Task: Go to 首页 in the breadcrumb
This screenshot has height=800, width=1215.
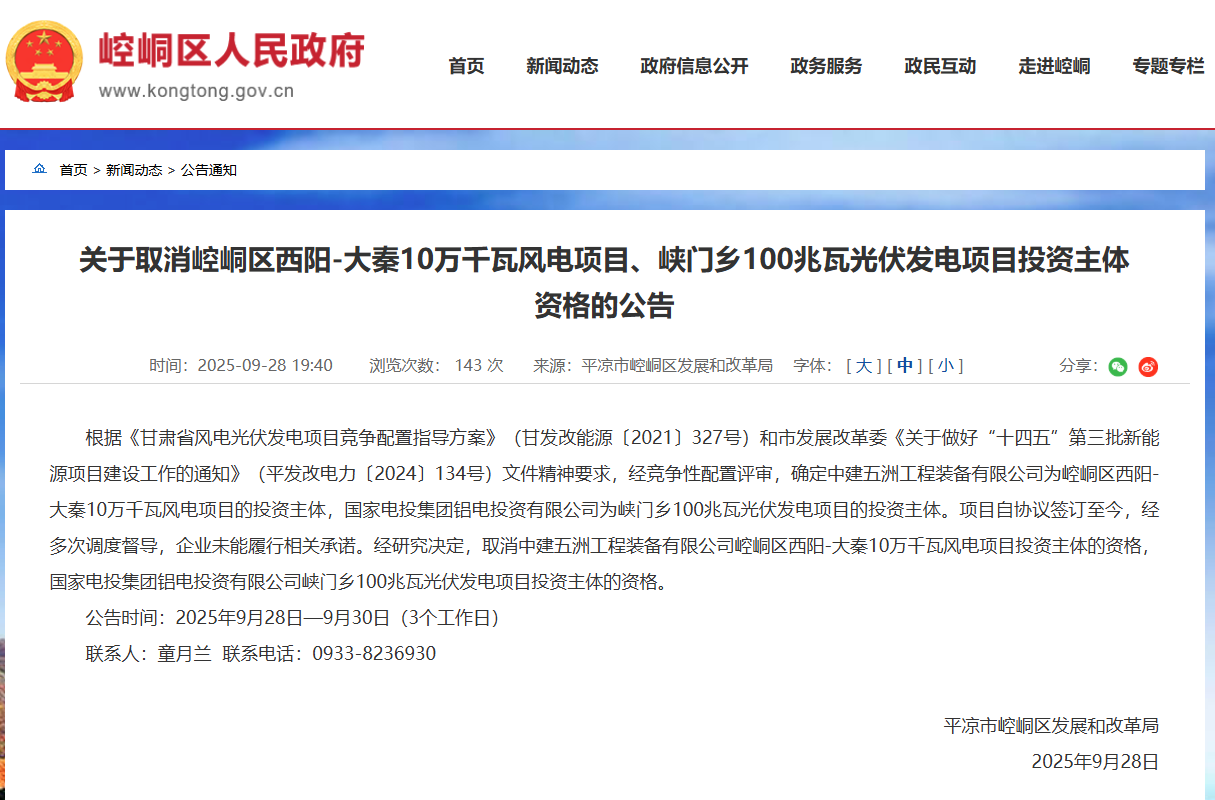Action: click(x=73, y=170)
